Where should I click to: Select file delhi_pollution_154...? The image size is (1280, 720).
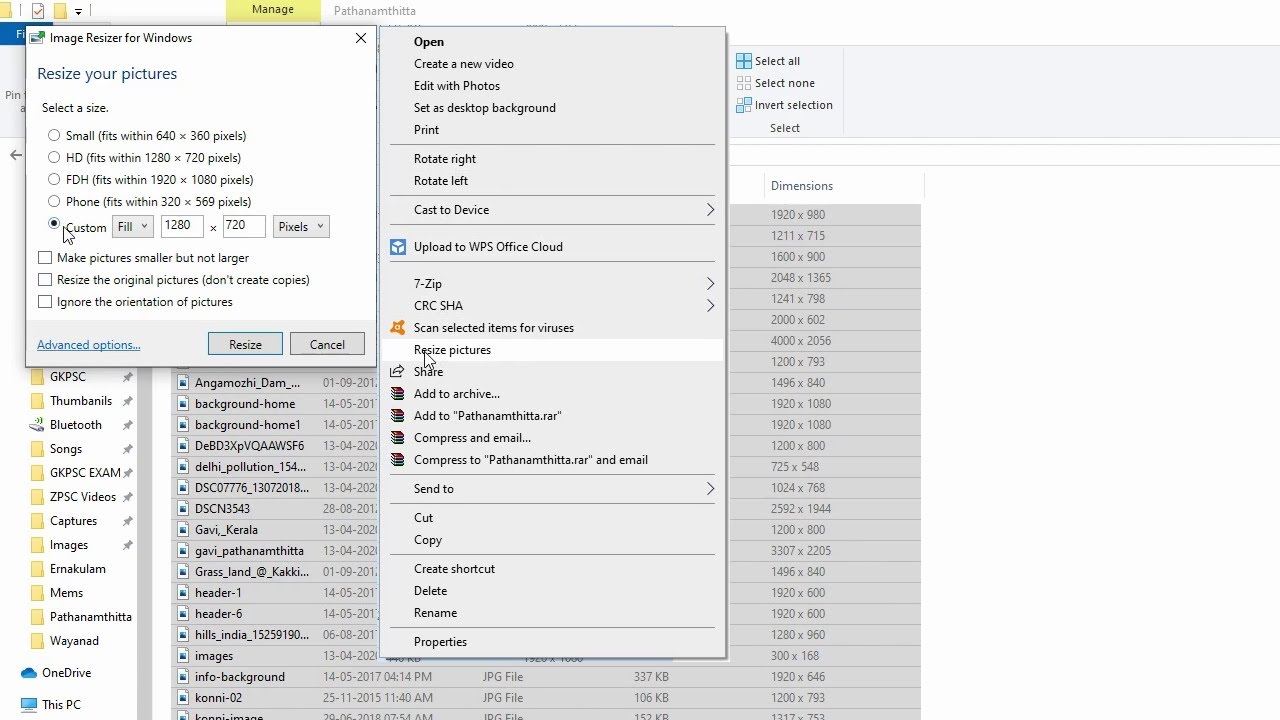(x=251, y=467)
